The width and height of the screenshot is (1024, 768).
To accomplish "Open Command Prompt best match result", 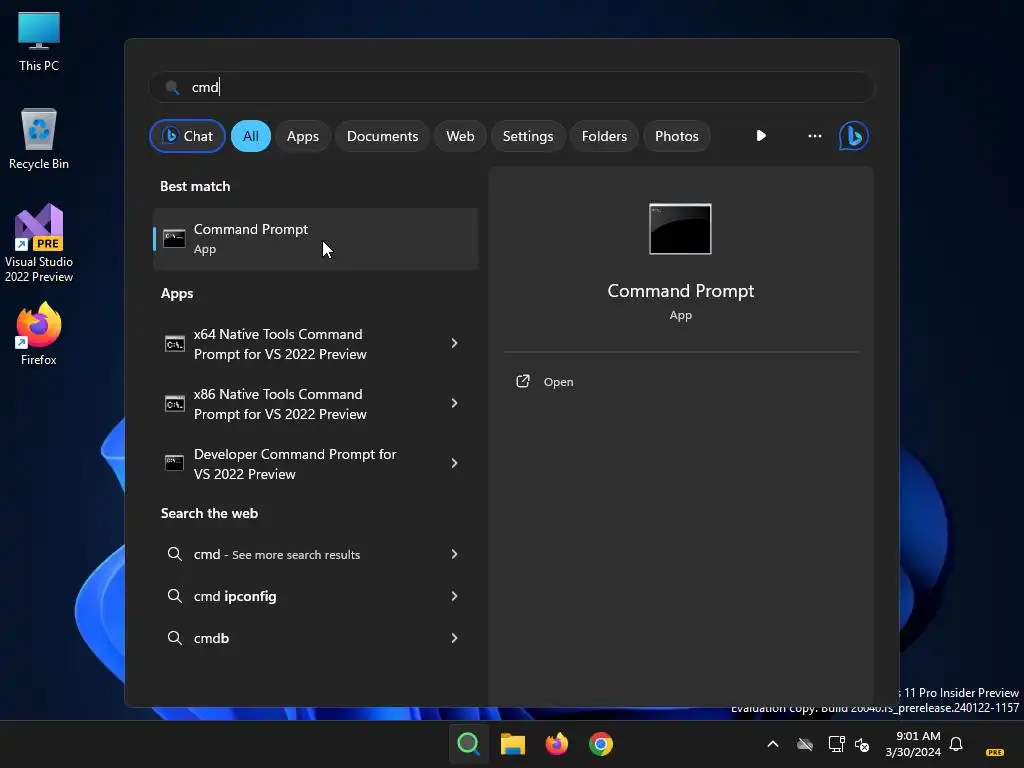I will [x=315, y=239].
